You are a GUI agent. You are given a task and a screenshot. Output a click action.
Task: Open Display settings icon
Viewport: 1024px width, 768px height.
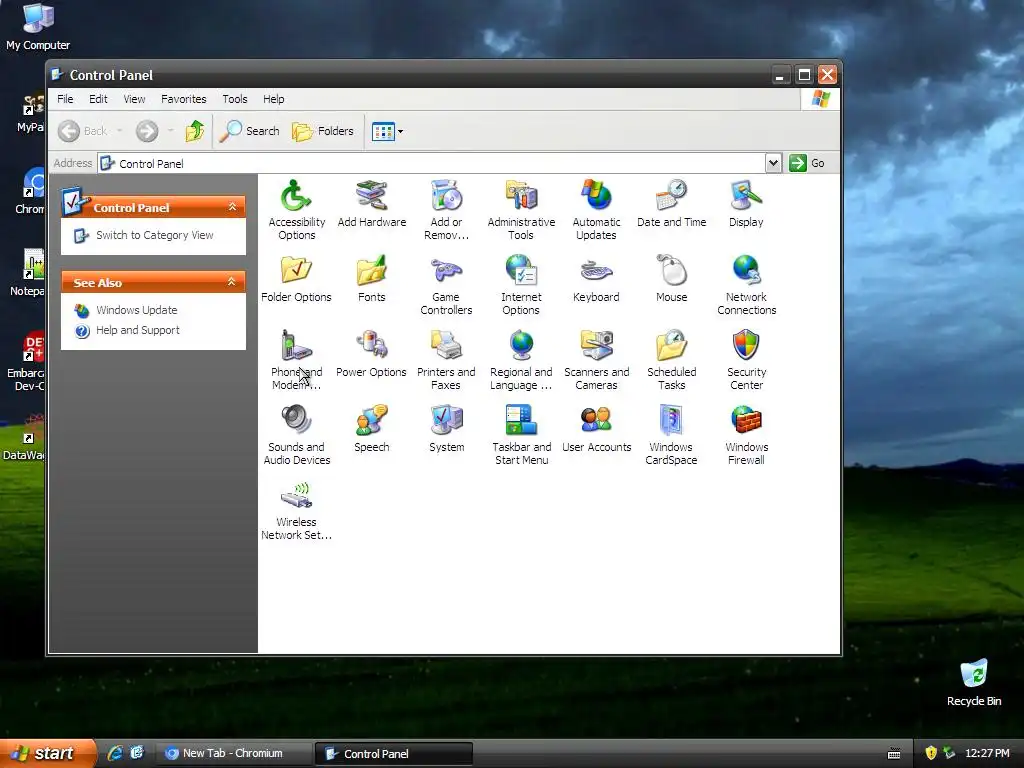(x=746, y=203)
